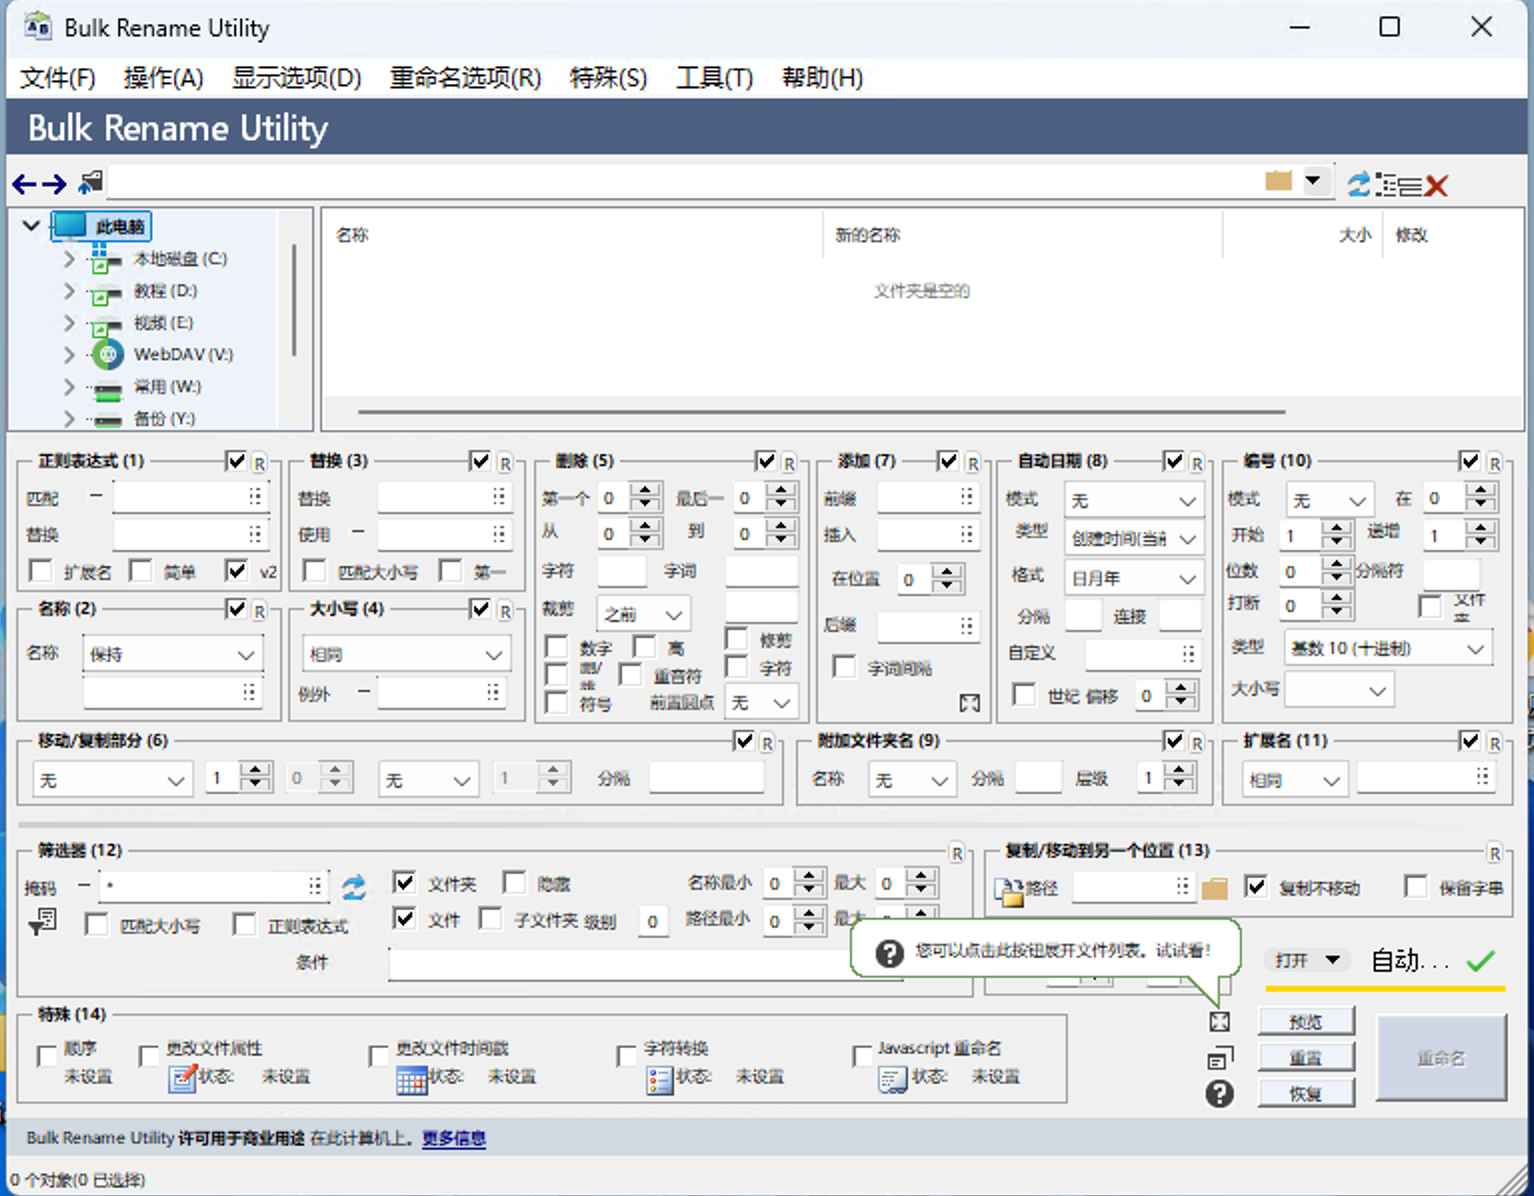Open the 操作(A) menu
The height and width of the screenshot is (1196, 1534).
pos(163,78)
